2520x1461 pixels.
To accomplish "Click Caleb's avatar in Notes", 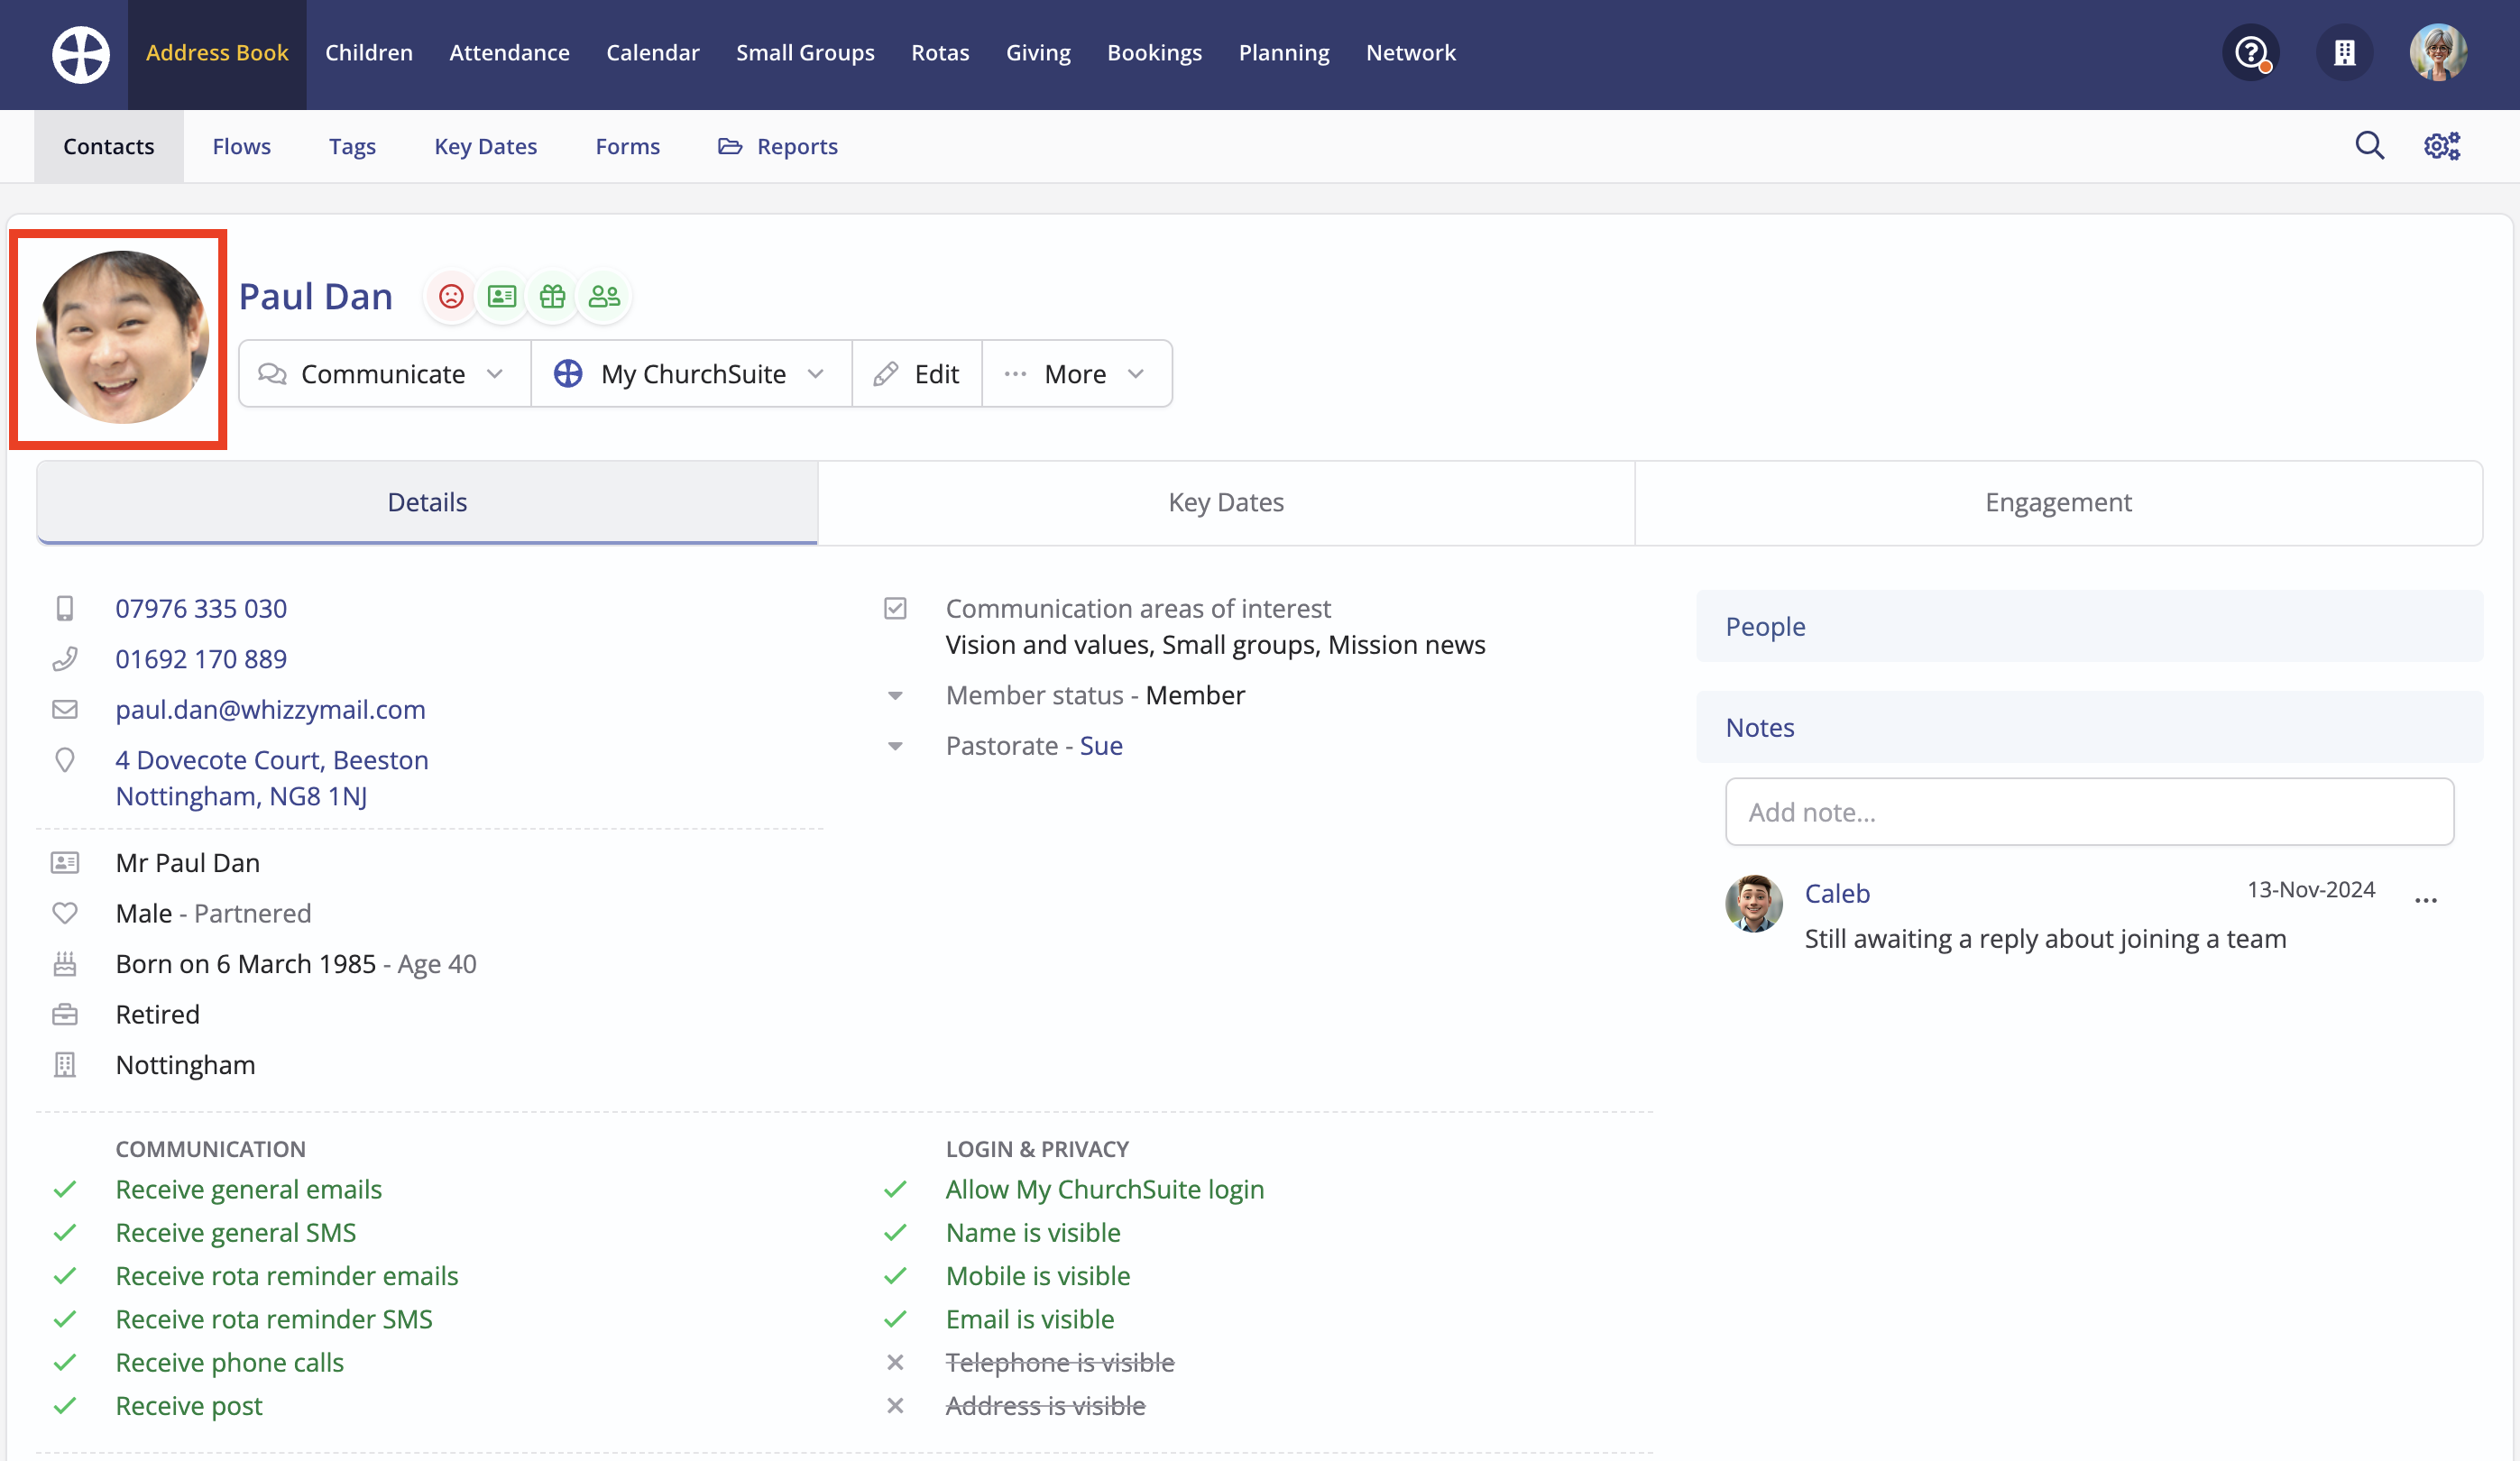I will (x=1754, y=904).
